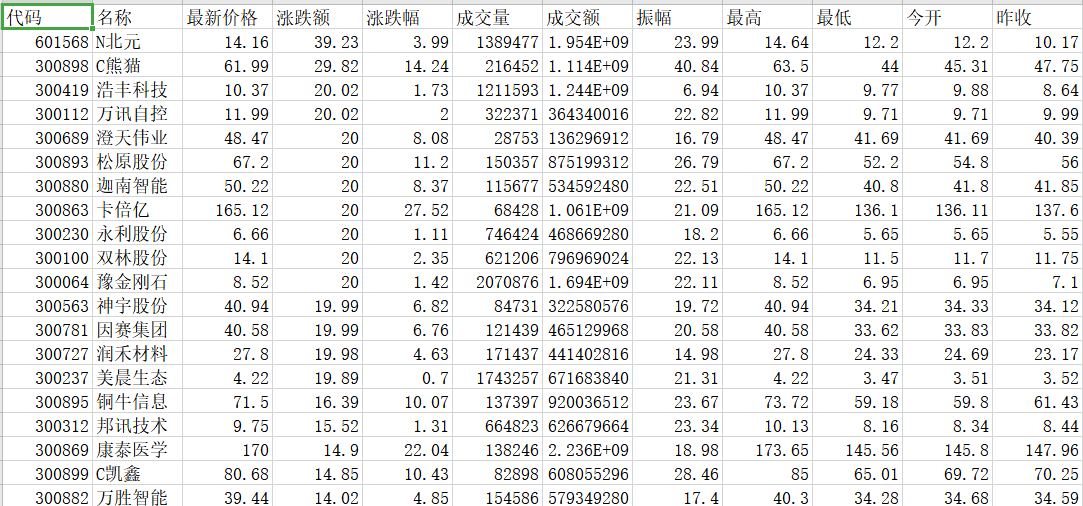Image resolution: width=1083 pixels, height=506 pixels.
Task: Select the 名称 header cell
Action: pos(138,17)
